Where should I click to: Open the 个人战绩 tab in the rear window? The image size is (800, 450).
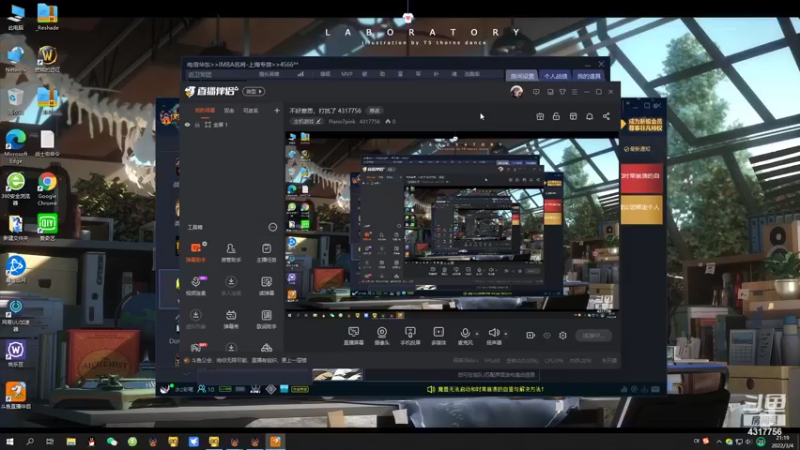555,76
